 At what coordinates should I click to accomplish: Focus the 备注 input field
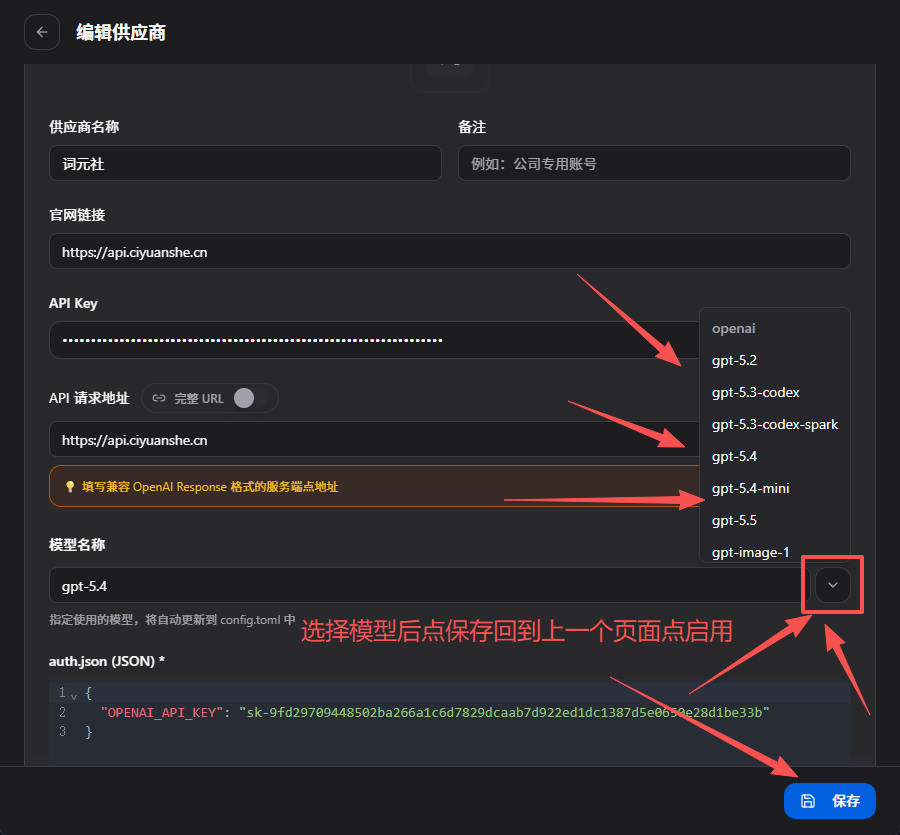coord(654,164)
